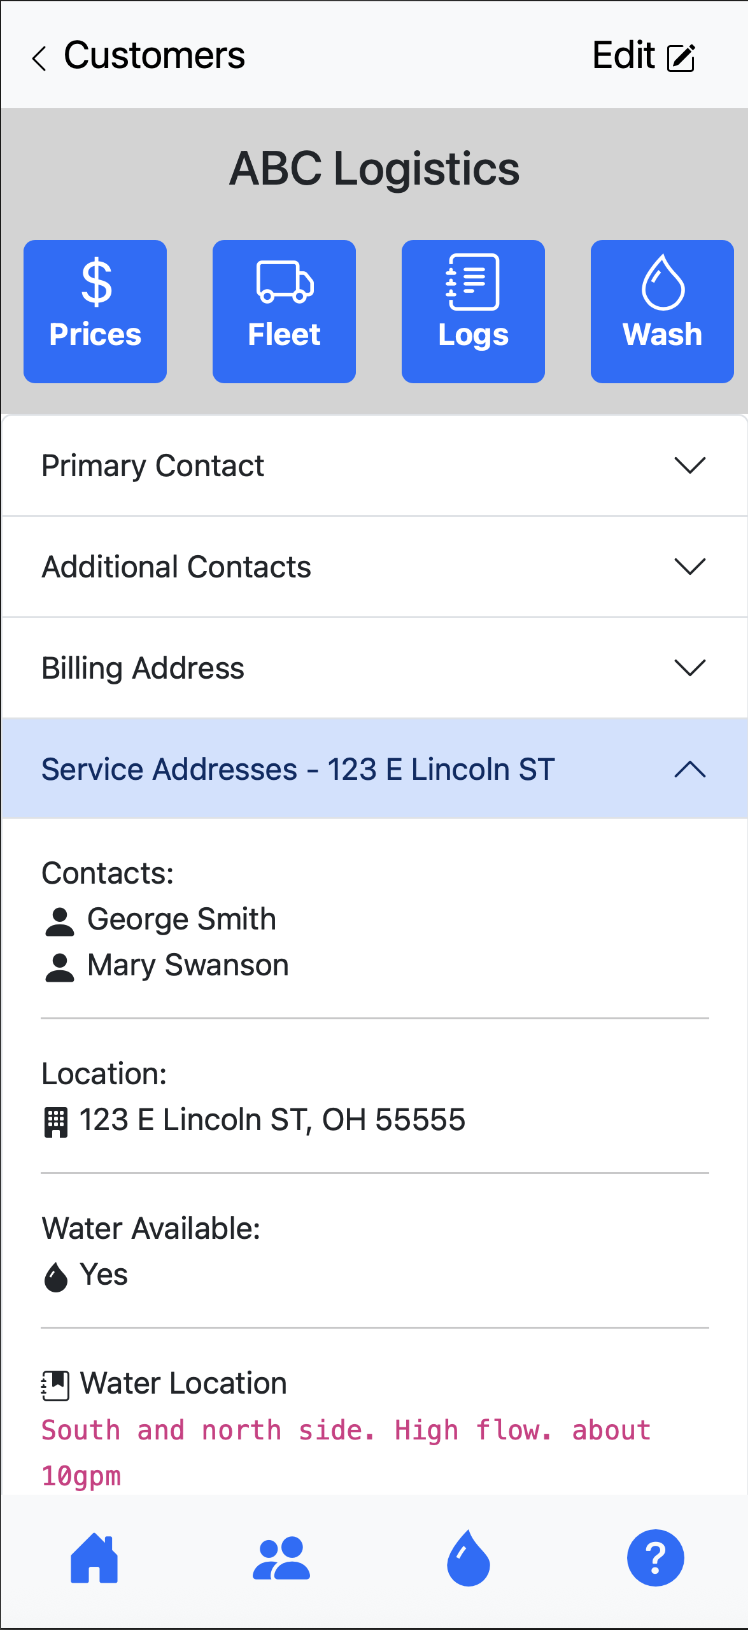Expand the Additional Contacts section
This screenshot has height=1630, width=748.
click(x=374, y=567)
